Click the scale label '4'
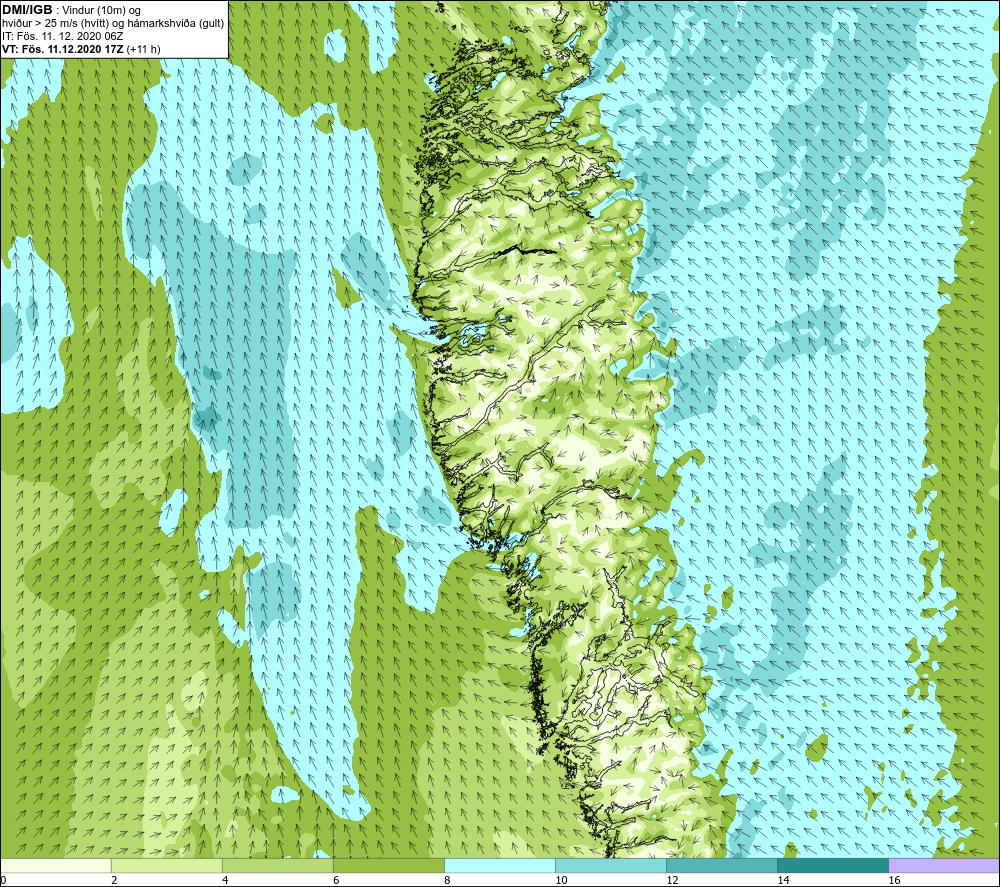The height and width of the screenshot is (887, 1000). click(x=225, y=880)
